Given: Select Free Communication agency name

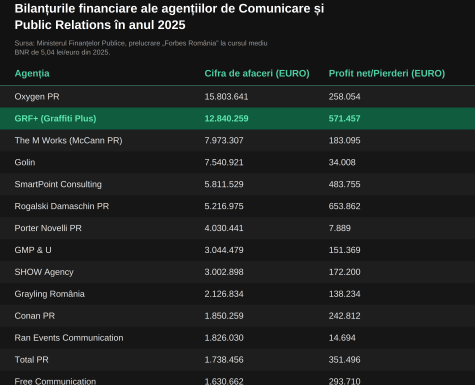Looking at the screenshot, I should point(55,381).
